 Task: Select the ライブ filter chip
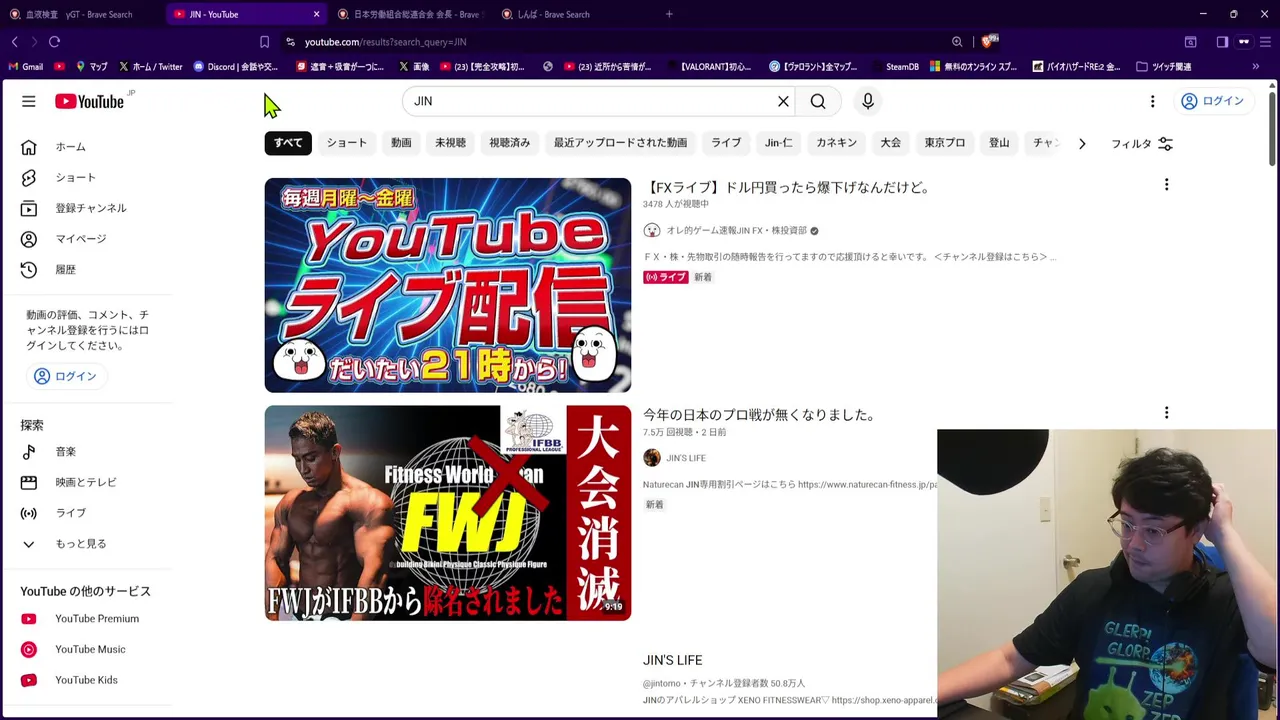[x=726, y=143]
